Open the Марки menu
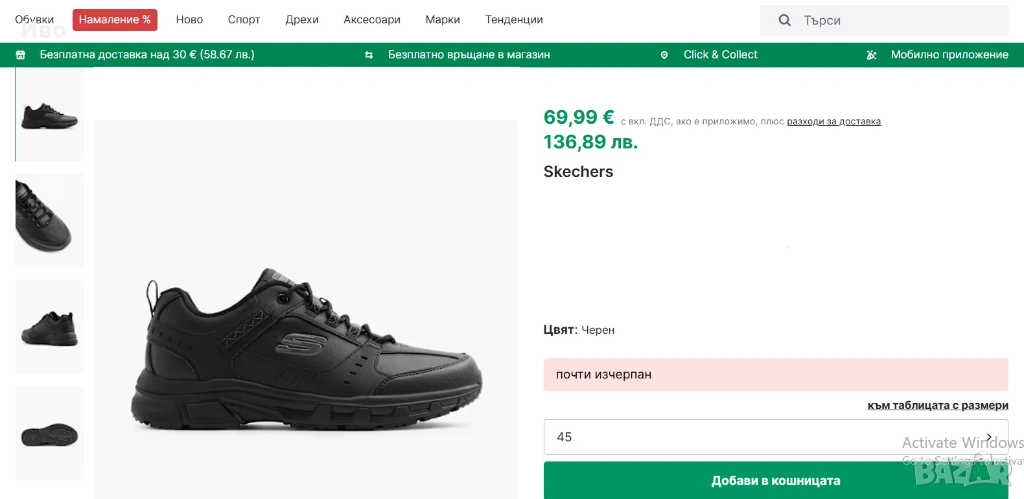The width and height of the screenshot is (1024, 499). pyautogui.click(x=443, y=20)
